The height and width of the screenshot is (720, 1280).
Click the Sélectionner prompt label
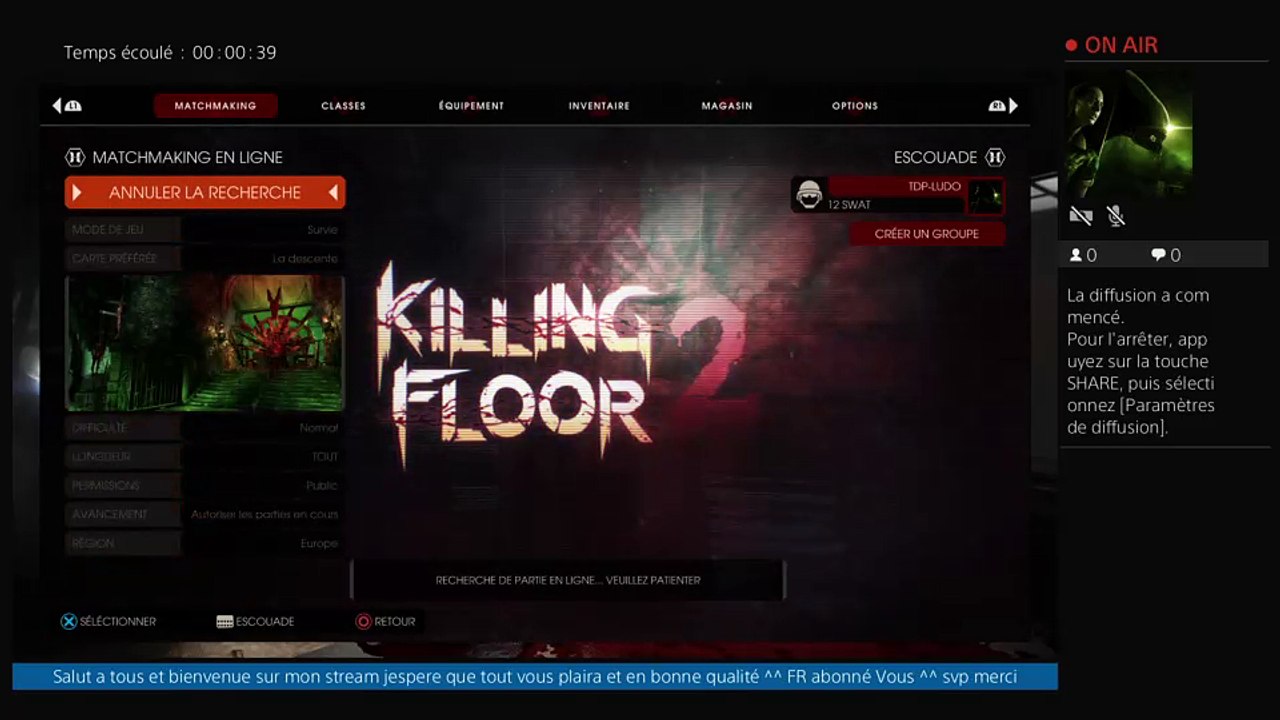(x=118, y=621)
